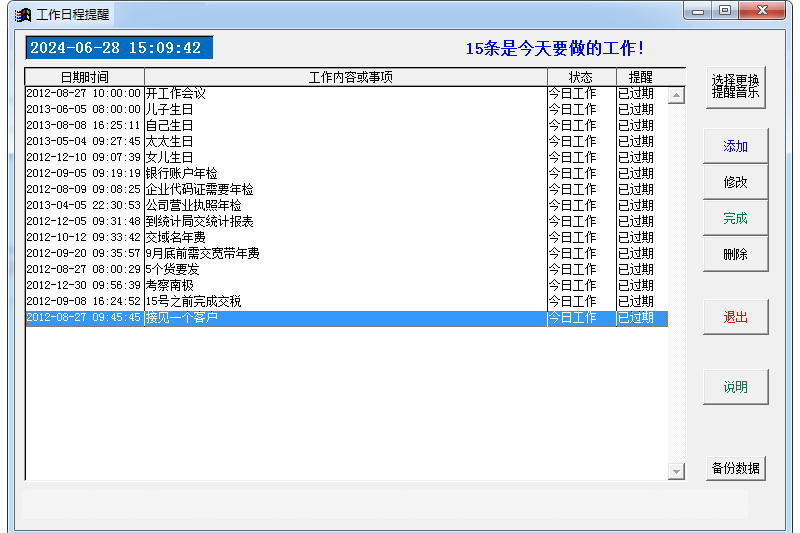Click 选择更换提醒音乐 button
This screenshot has width=800, height=533.
(735, 87)
